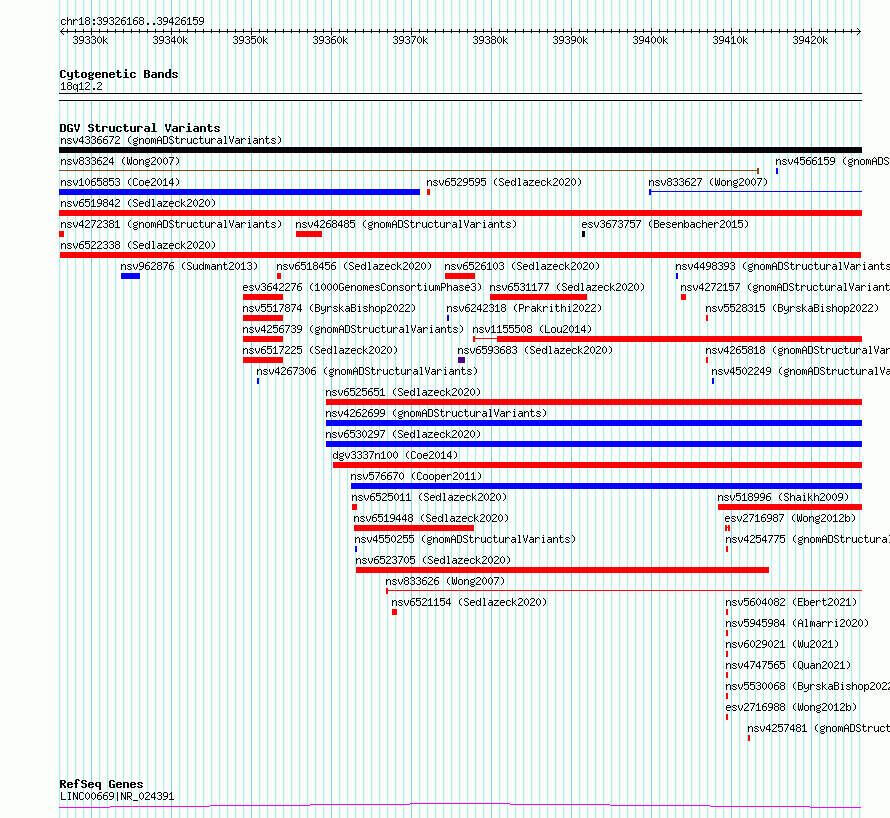The image size is (890, 818).
Task: Click the chr18:39326168..39426159 coordinates text
Action: 132,21
